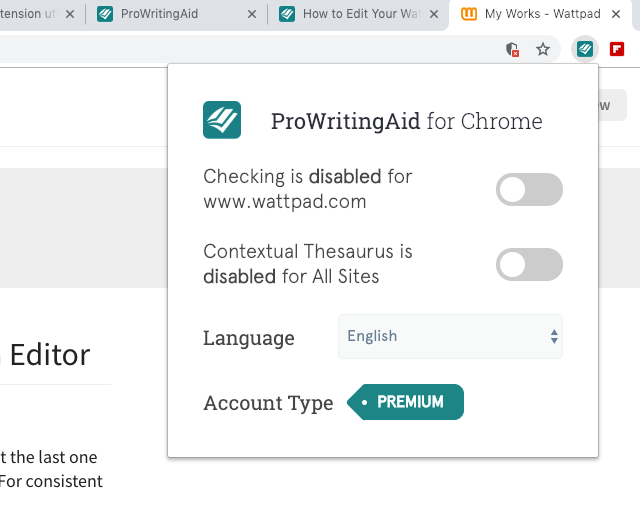640x508 pixels.
Task: Click the ProWritingAid tab favicon
Action: click(x=105, y=14)
